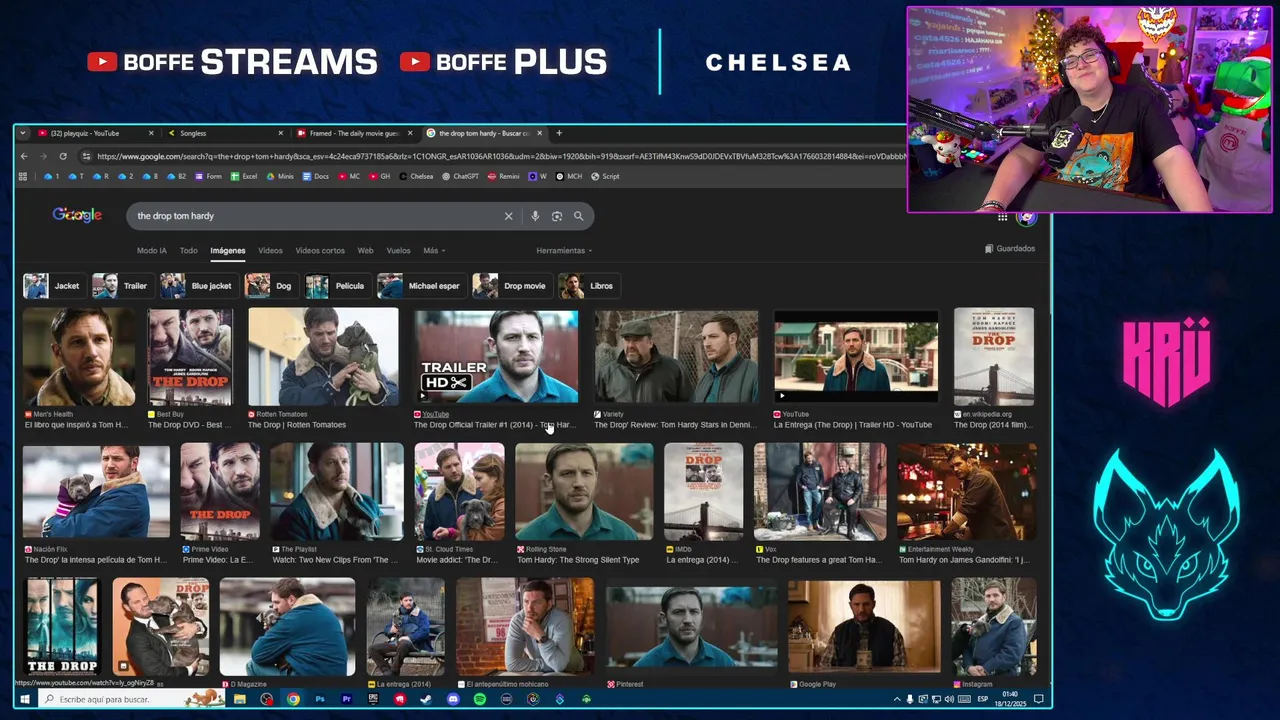Viewport: 1280px width, 720px height.
Task: Filter images by Blue jacket chip
Action: 198,286
